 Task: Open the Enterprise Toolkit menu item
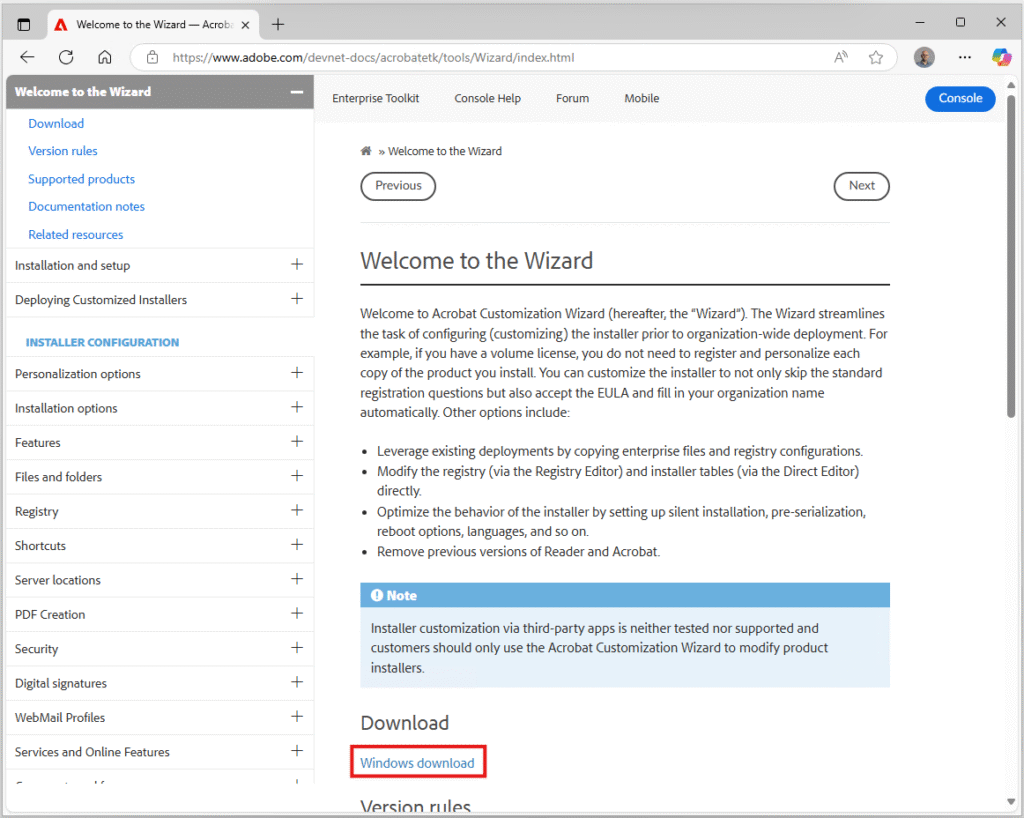point(376,98)
